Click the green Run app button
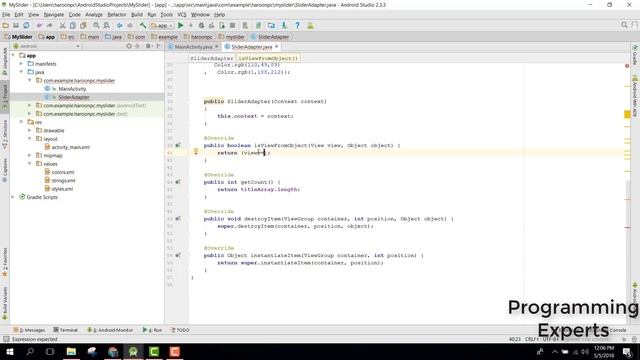This screenshot has width=640, height=360. 180,25
